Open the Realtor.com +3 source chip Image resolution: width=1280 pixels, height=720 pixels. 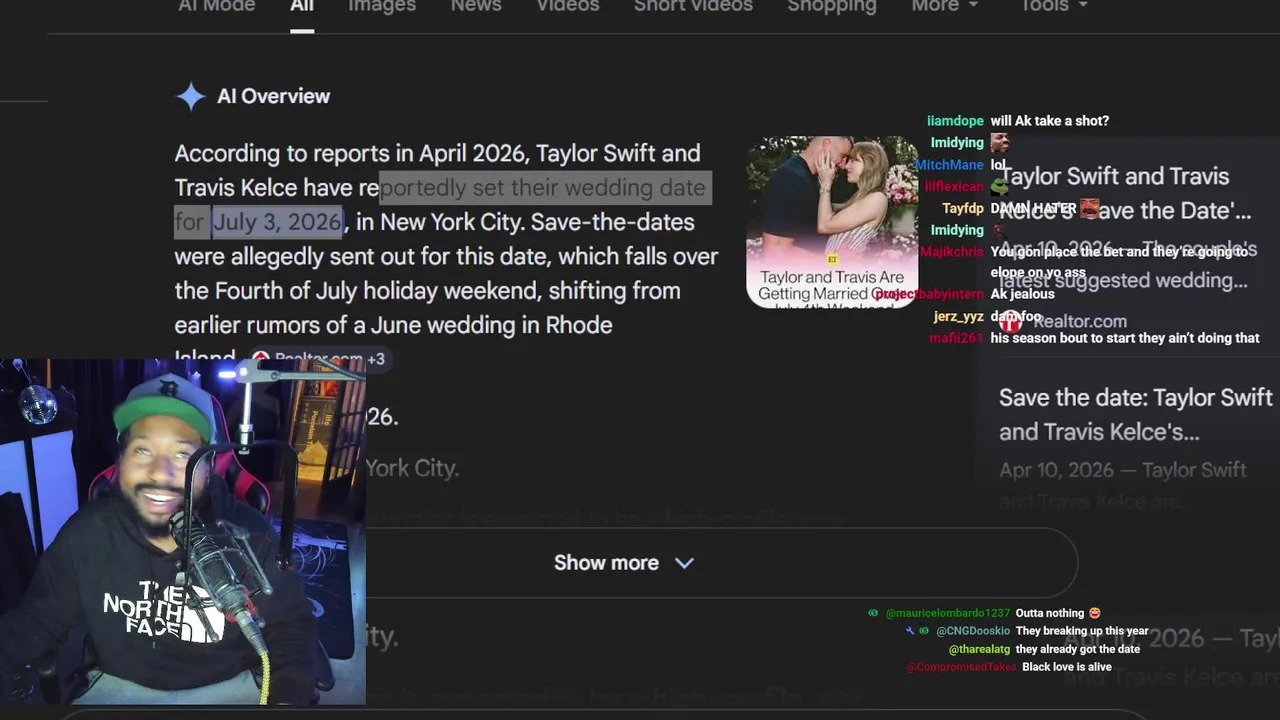318,359
